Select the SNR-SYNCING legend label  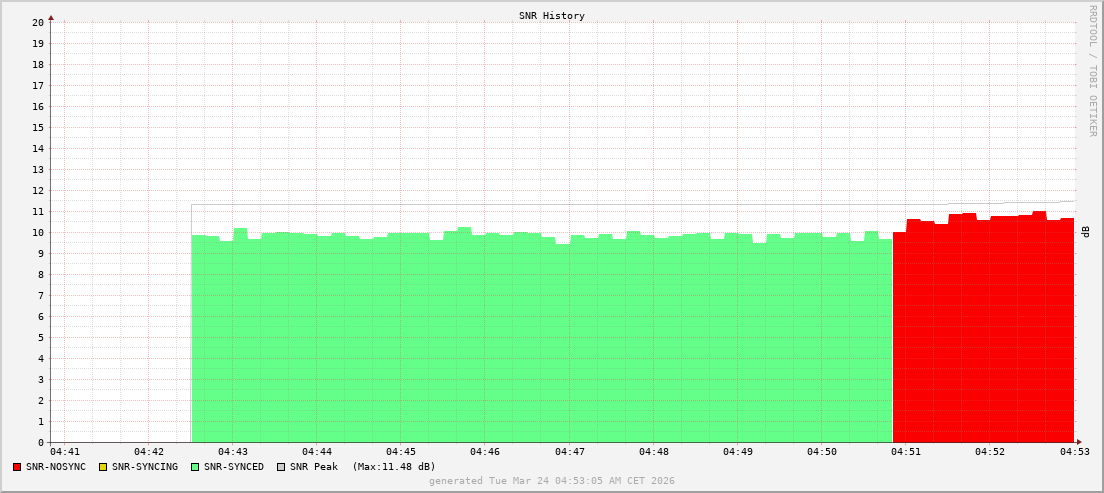[144, 467]
